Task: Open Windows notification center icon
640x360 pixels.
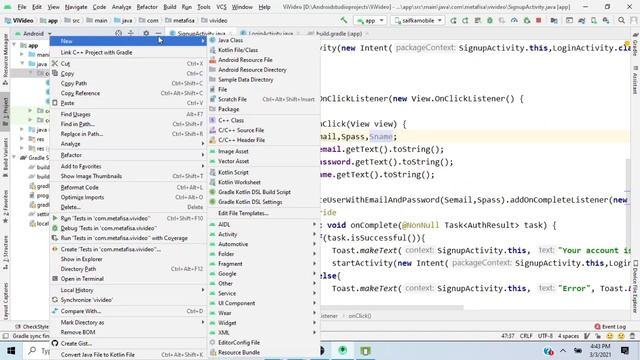Action: coord(624,351)
